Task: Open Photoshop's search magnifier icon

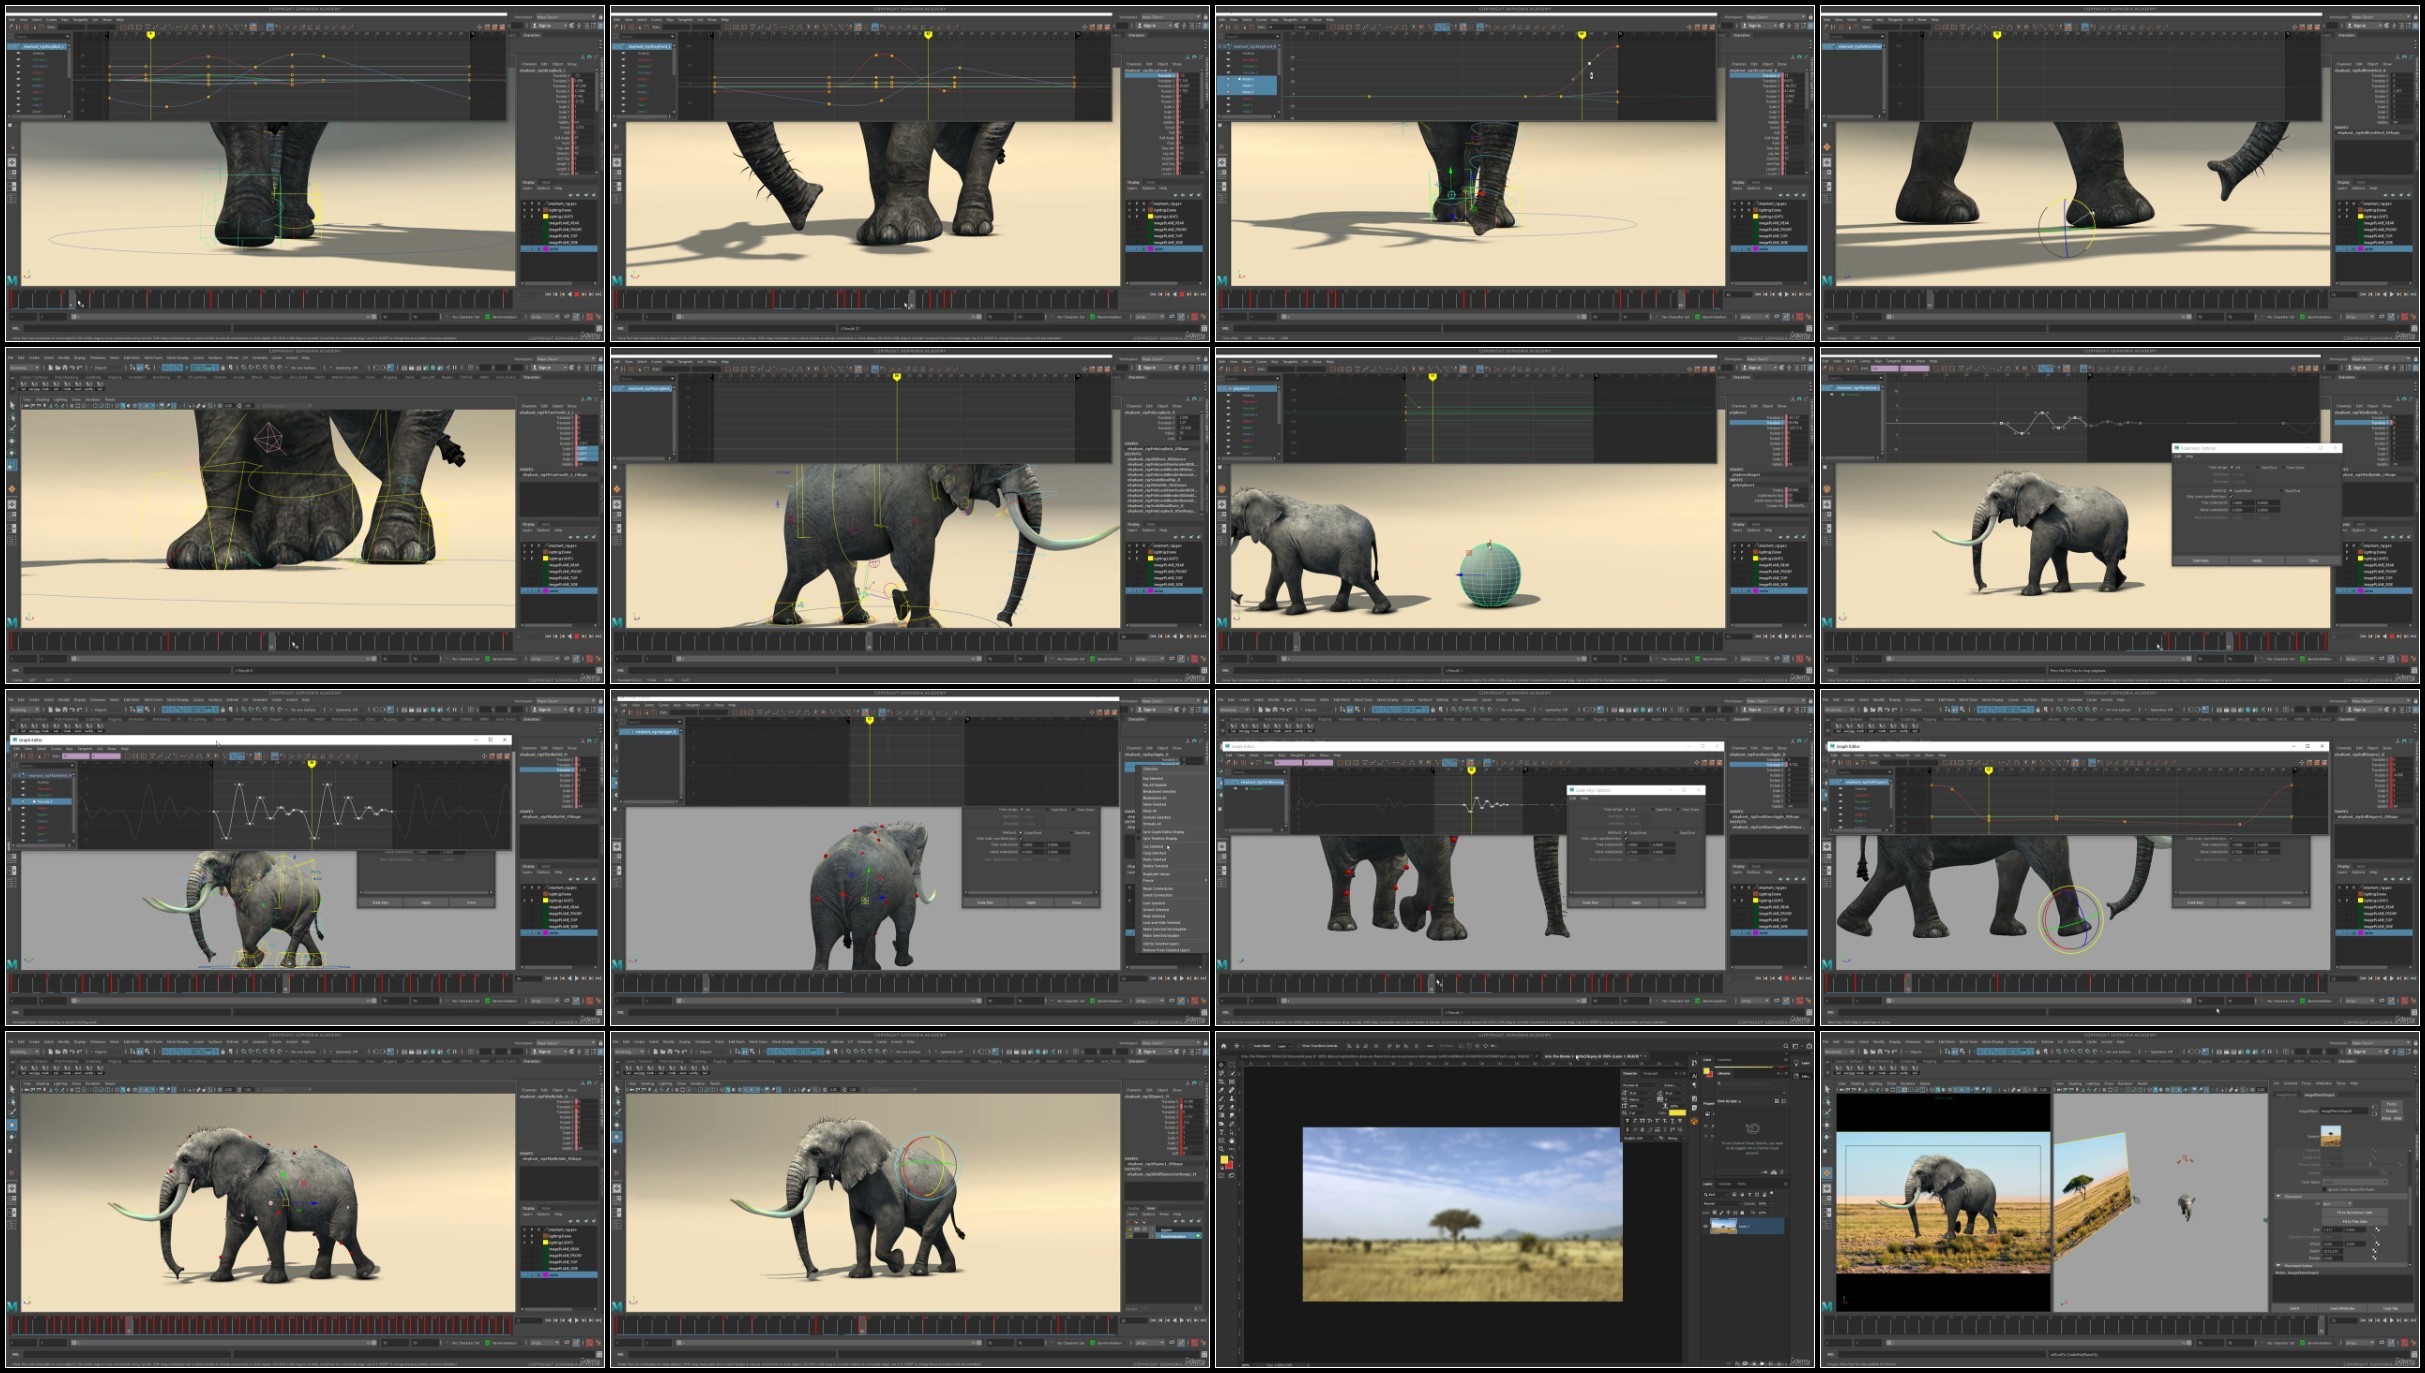Action: pos(1786,1046)
